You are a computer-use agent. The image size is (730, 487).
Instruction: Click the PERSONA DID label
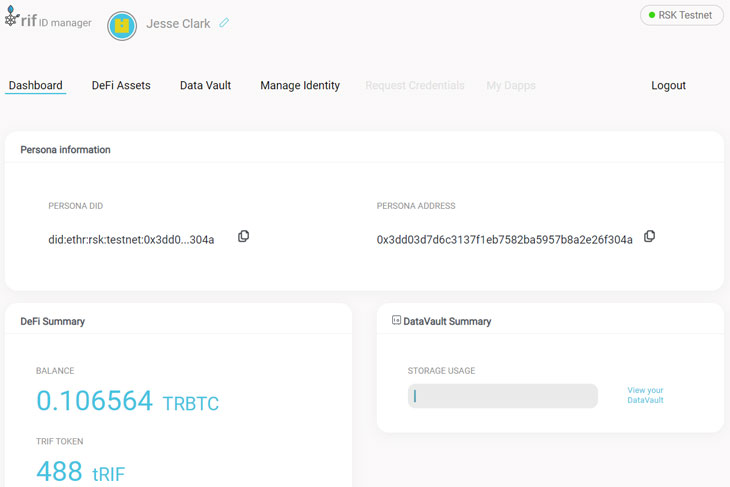[75, 206]
